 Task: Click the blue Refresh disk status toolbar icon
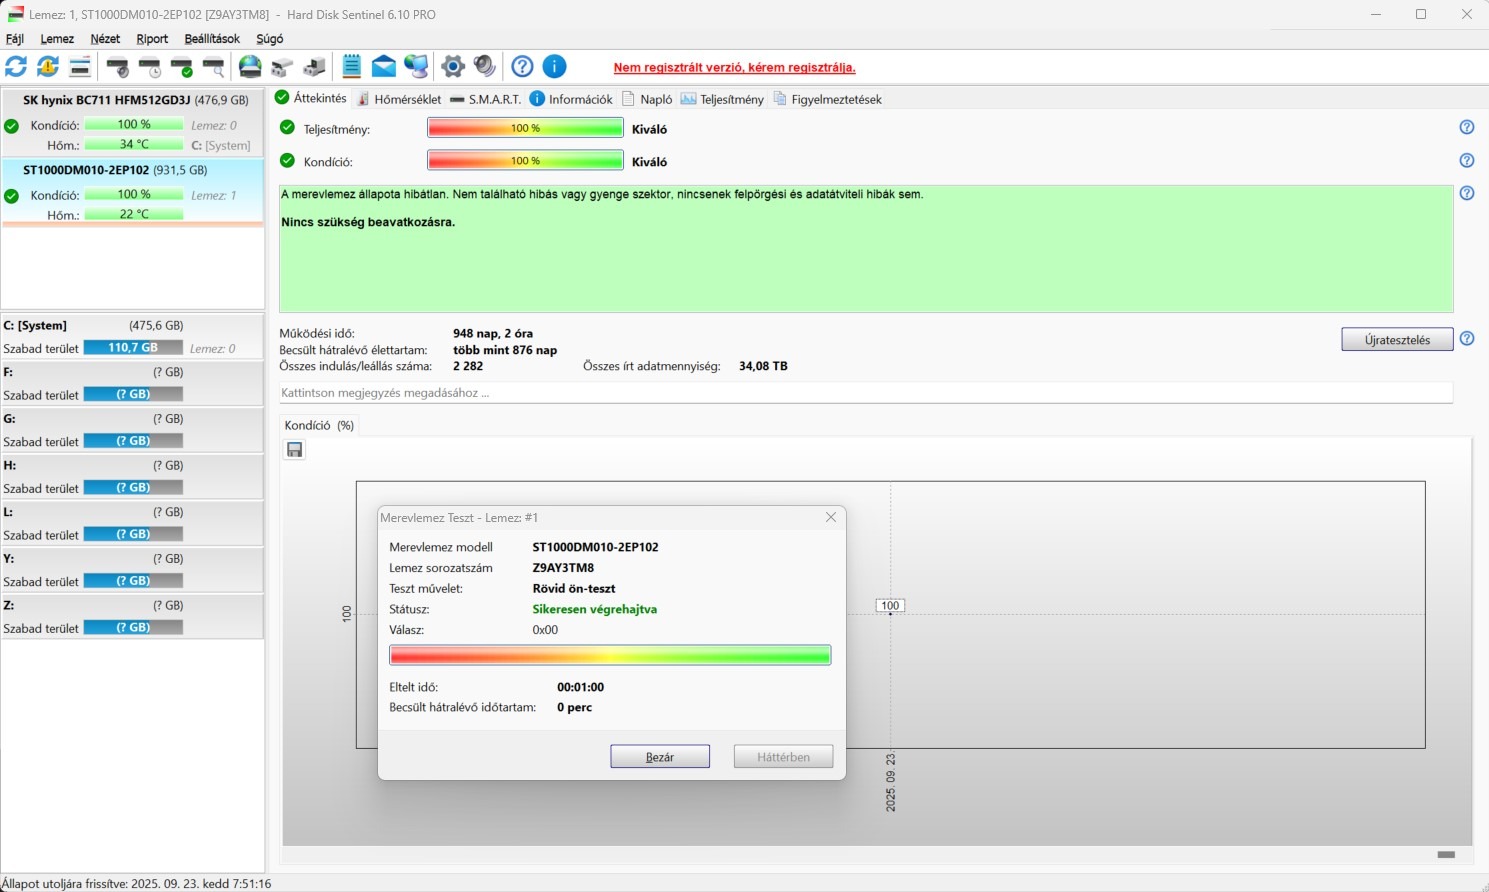pyautogui.click(x=16, y=67)
